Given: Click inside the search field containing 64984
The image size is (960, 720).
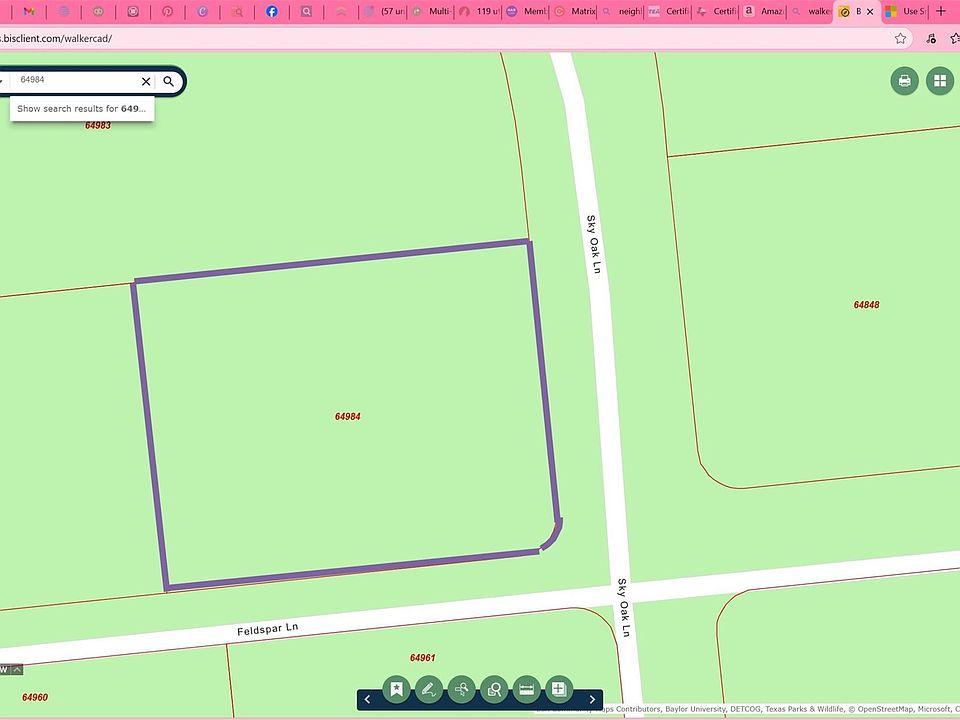Looking at the screenshot, I should click(75, 80).
